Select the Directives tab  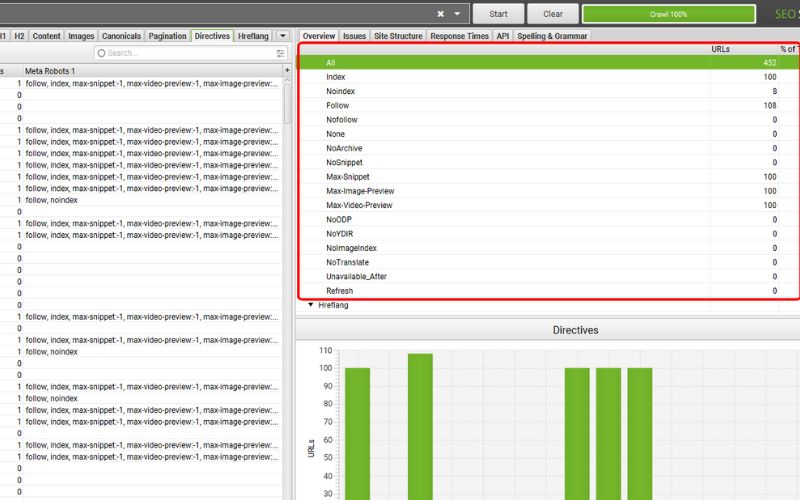(212, 36)
